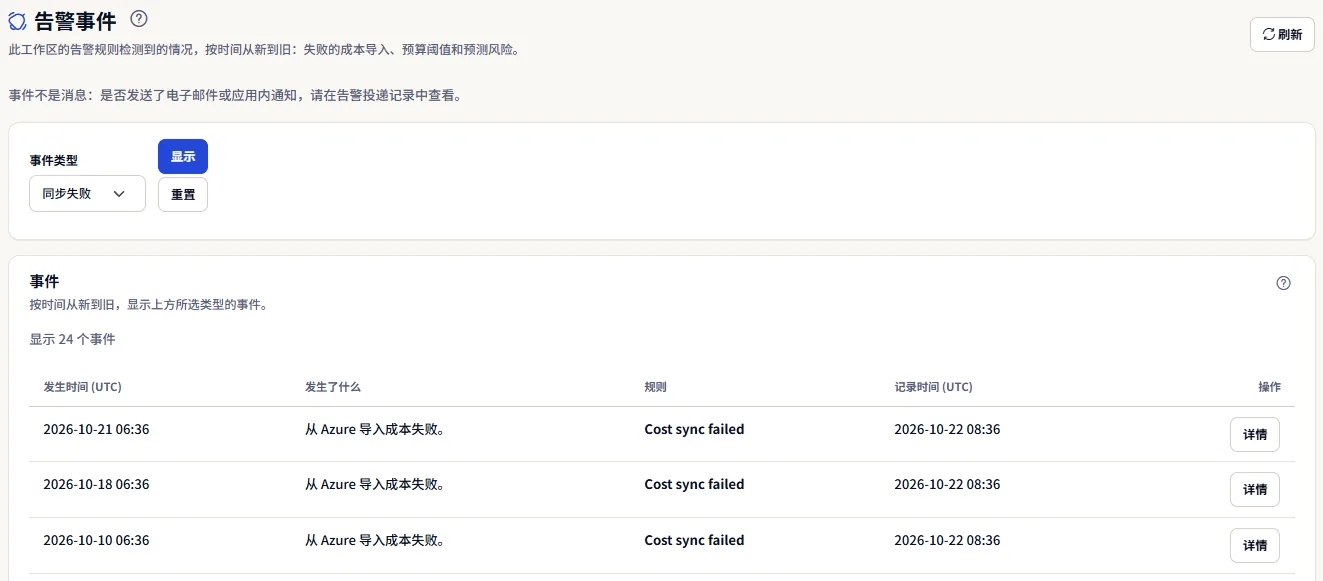
Task: Click the 重置 reset button
Action: (x=183, y=195)
